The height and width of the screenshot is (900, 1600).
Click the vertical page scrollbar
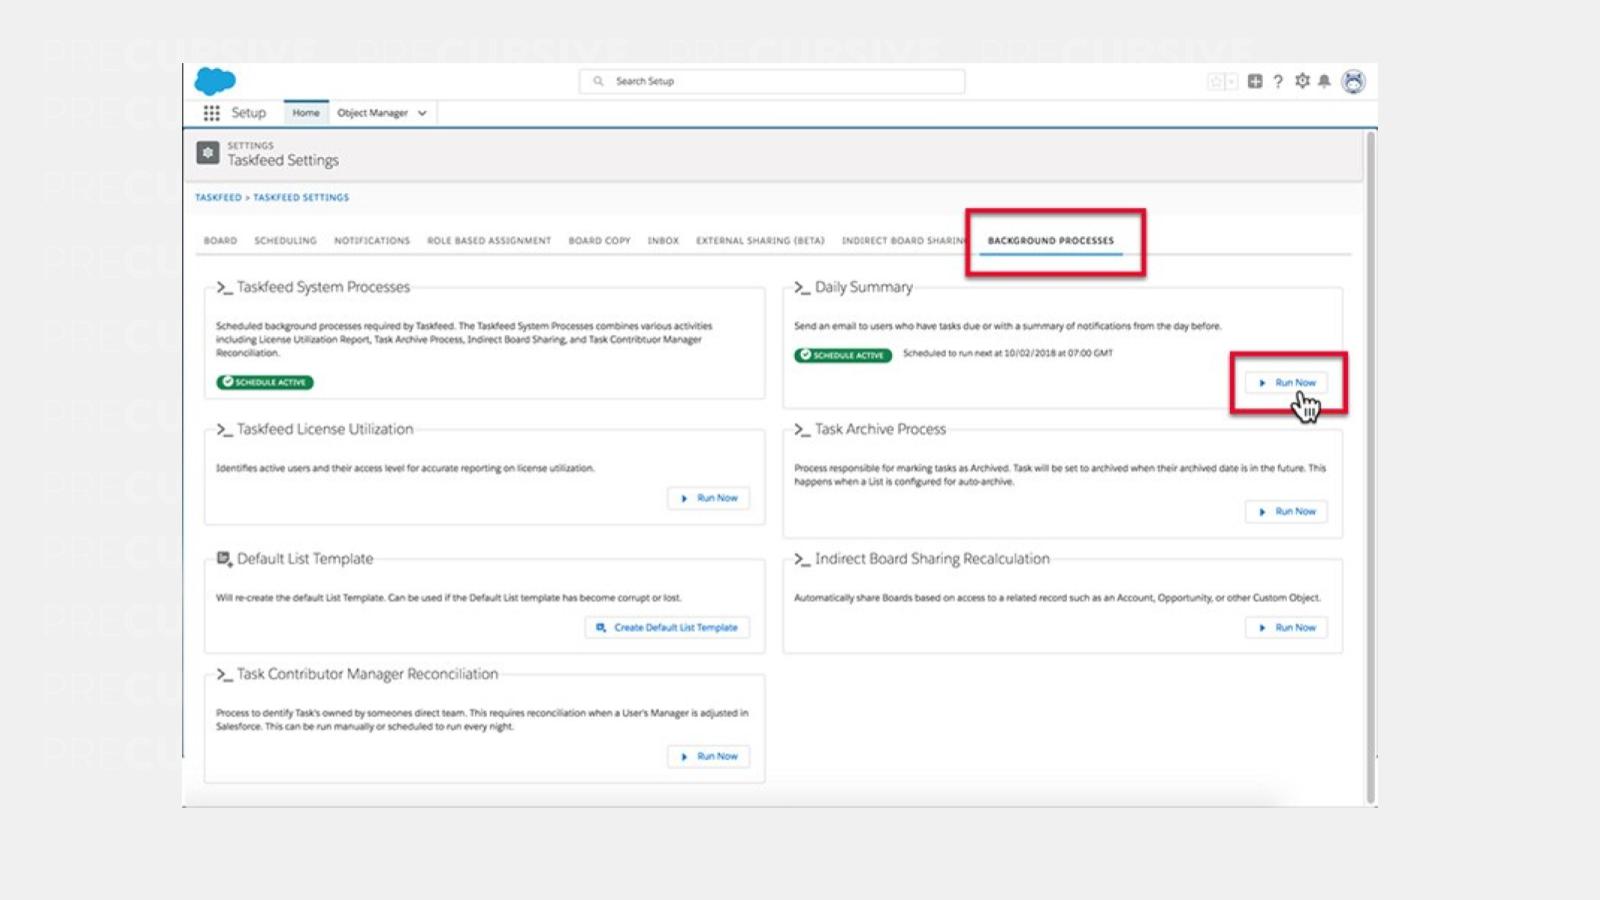tap(1371, 468)
